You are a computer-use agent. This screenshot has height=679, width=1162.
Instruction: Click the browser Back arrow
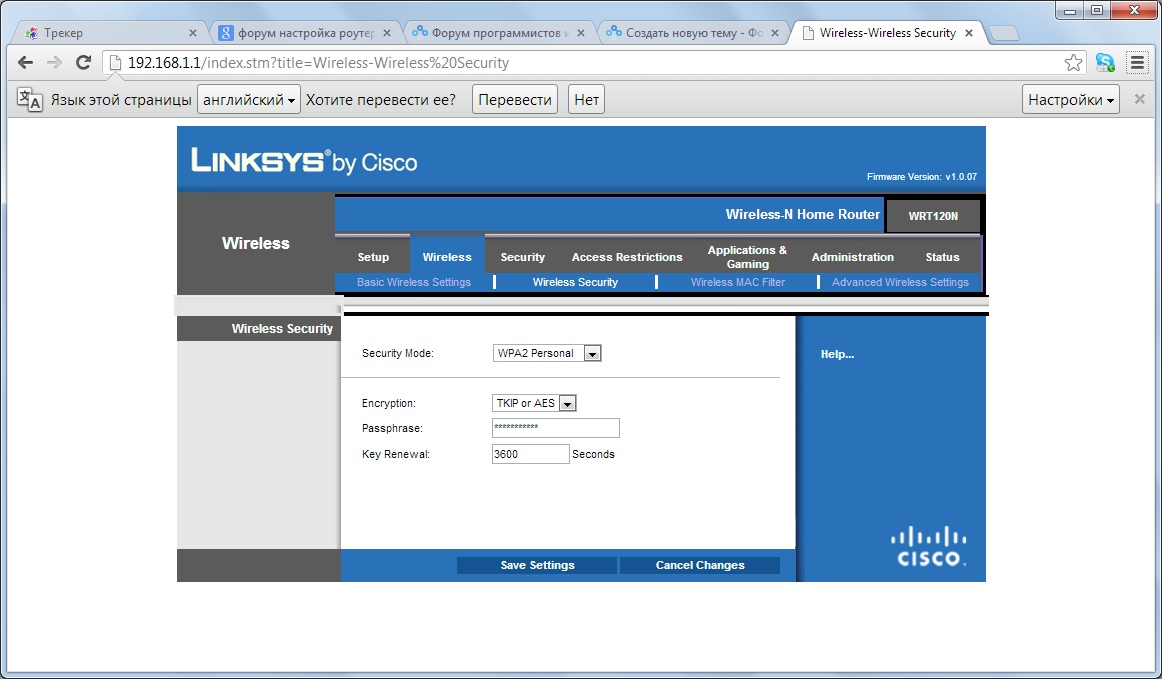[x=25, y=63]
